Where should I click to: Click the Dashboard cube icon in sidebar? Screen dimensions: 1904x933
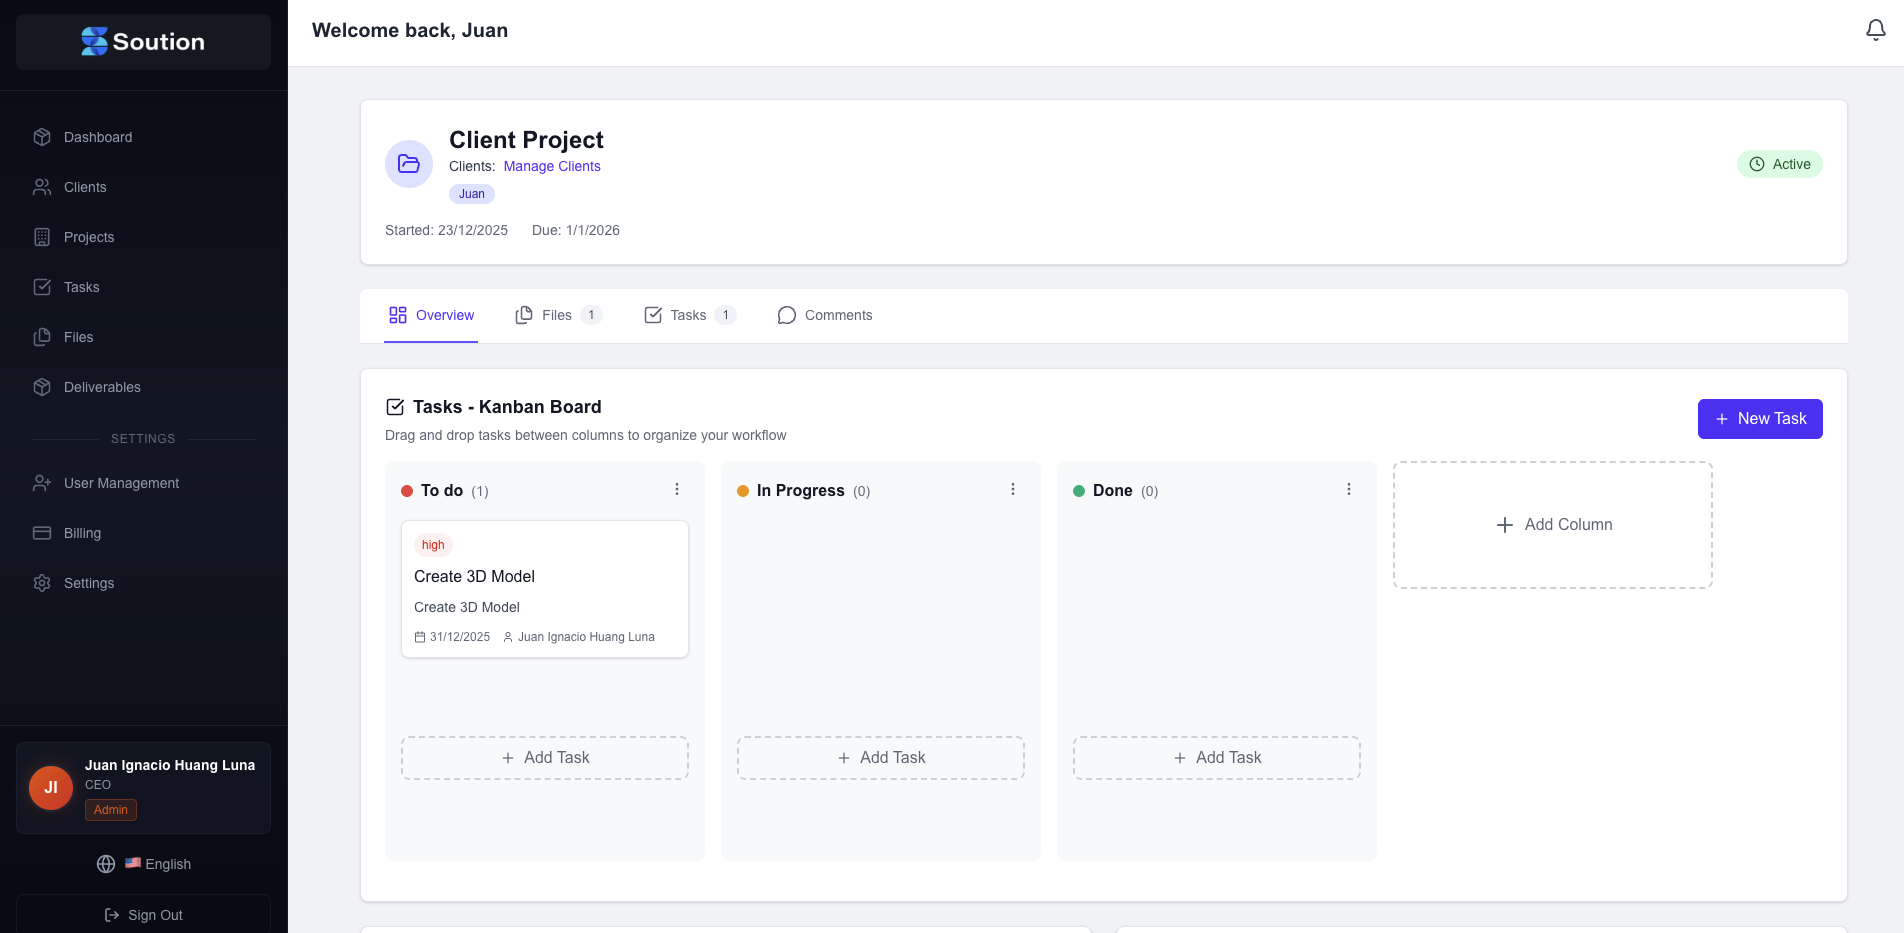click(42, 137)
